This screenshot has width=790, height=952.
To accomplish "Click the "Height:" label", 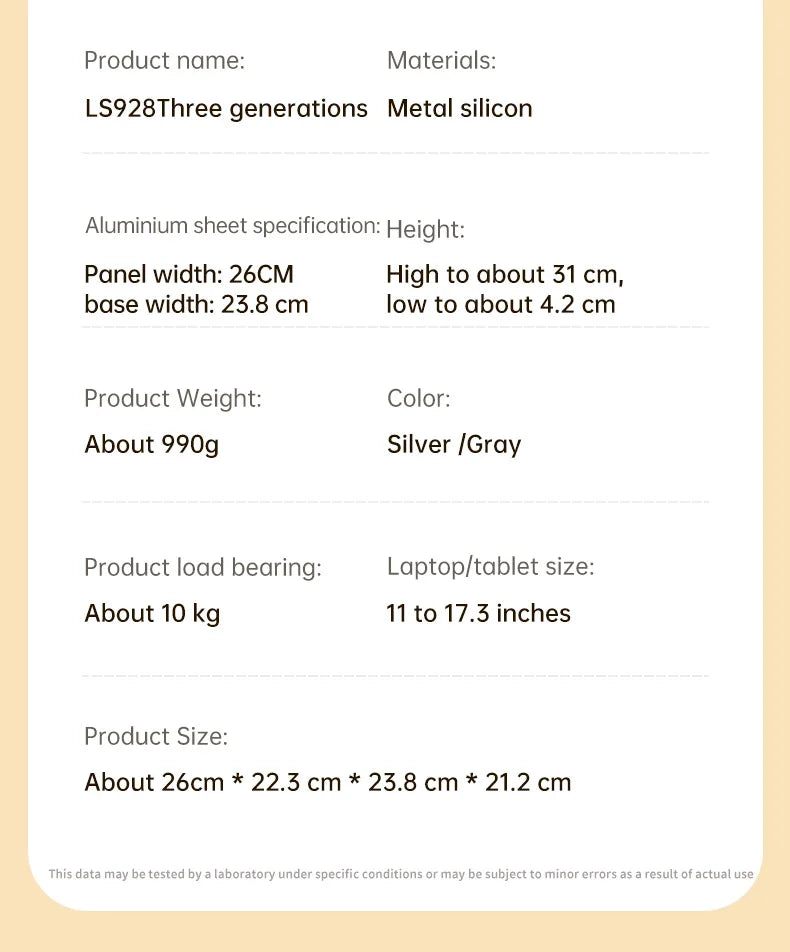I will pos(425,229).
